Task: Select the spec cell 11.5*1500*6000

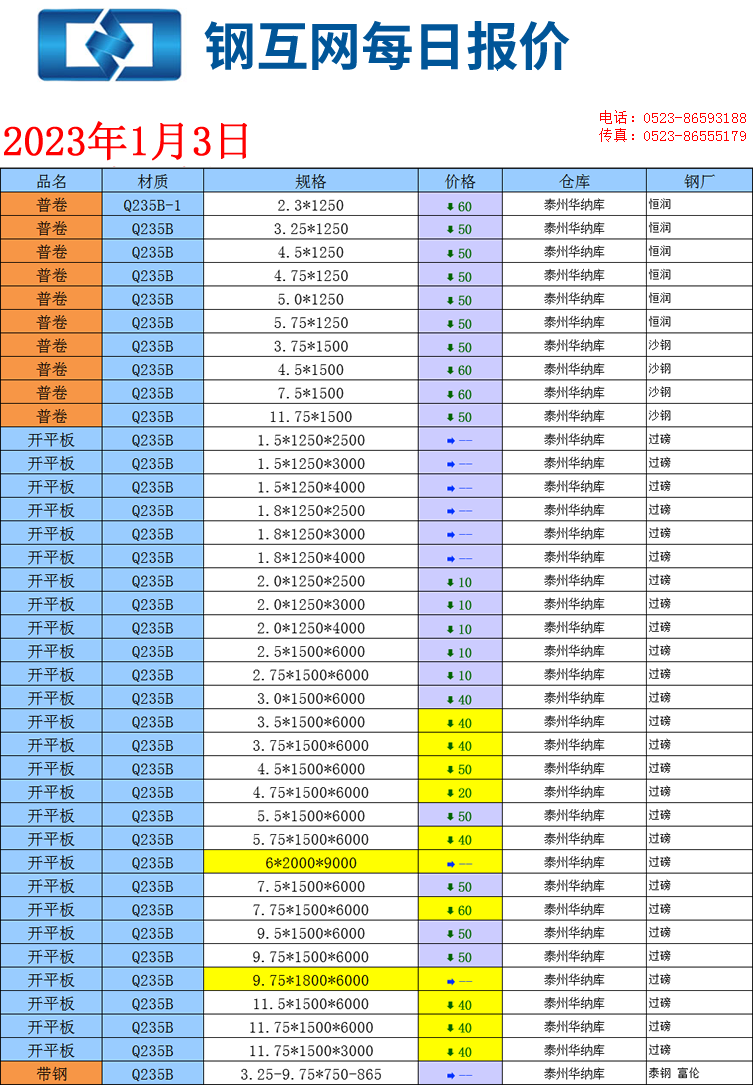Action: pyautogui.click(x=311, y=1004)
